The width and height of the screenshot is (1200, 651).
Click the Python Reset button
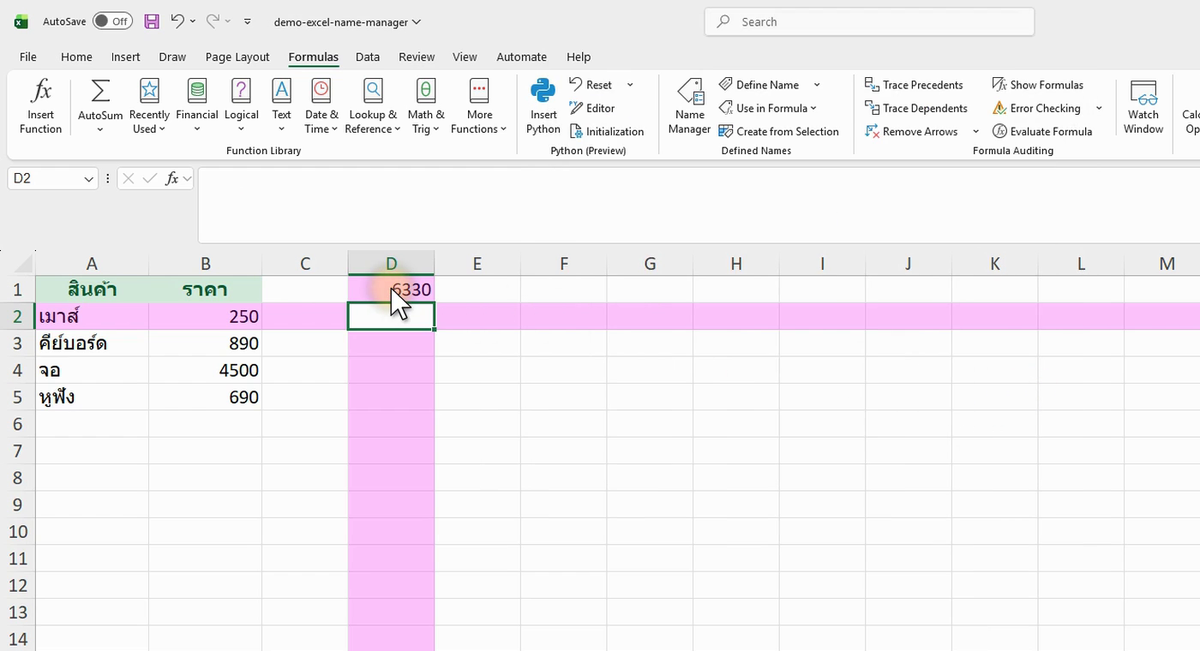(x=591, y=85)
